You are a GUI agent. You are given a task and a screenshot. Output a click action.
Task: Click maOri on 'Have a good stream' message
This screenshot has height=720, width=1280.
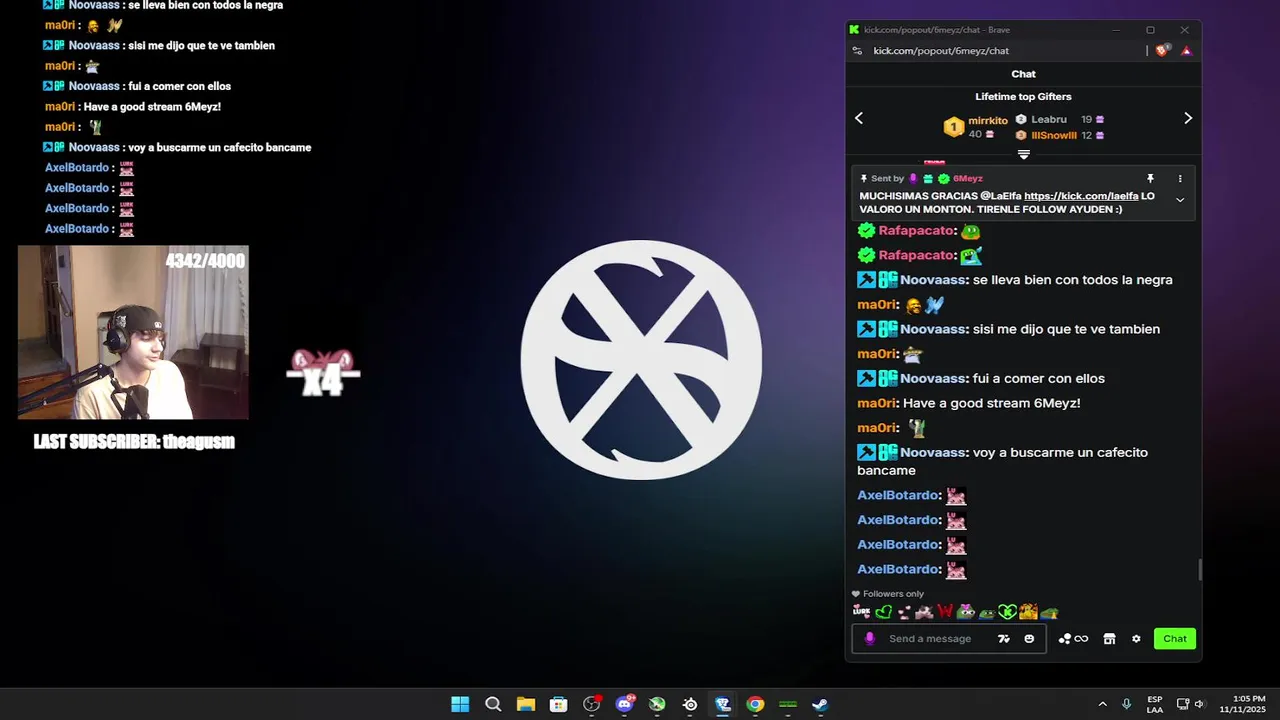(876, 403)
